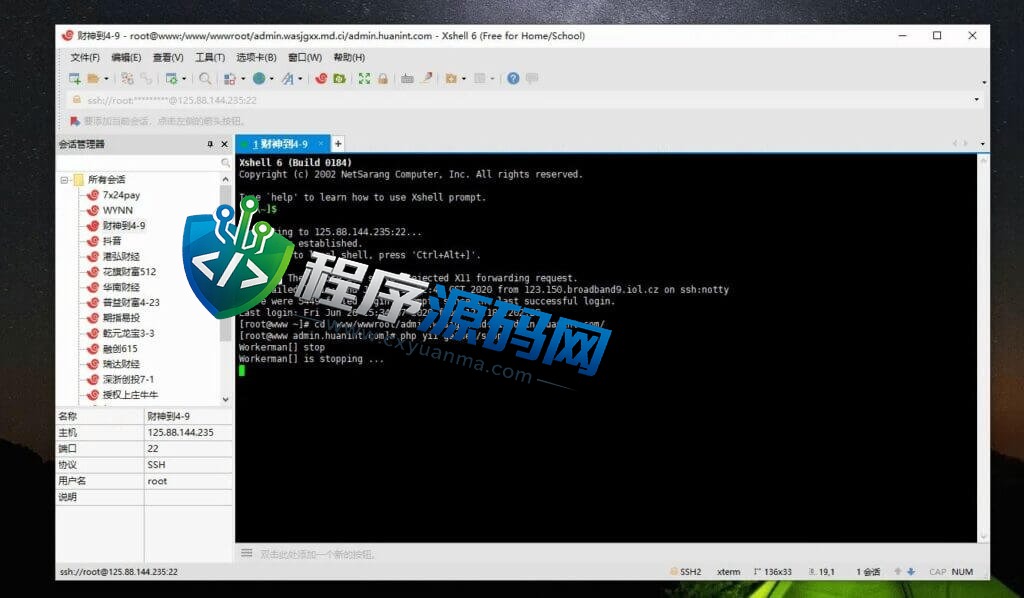
Task: Click the font letter-A toolbar icon
Action: click(x=288, y=78)
